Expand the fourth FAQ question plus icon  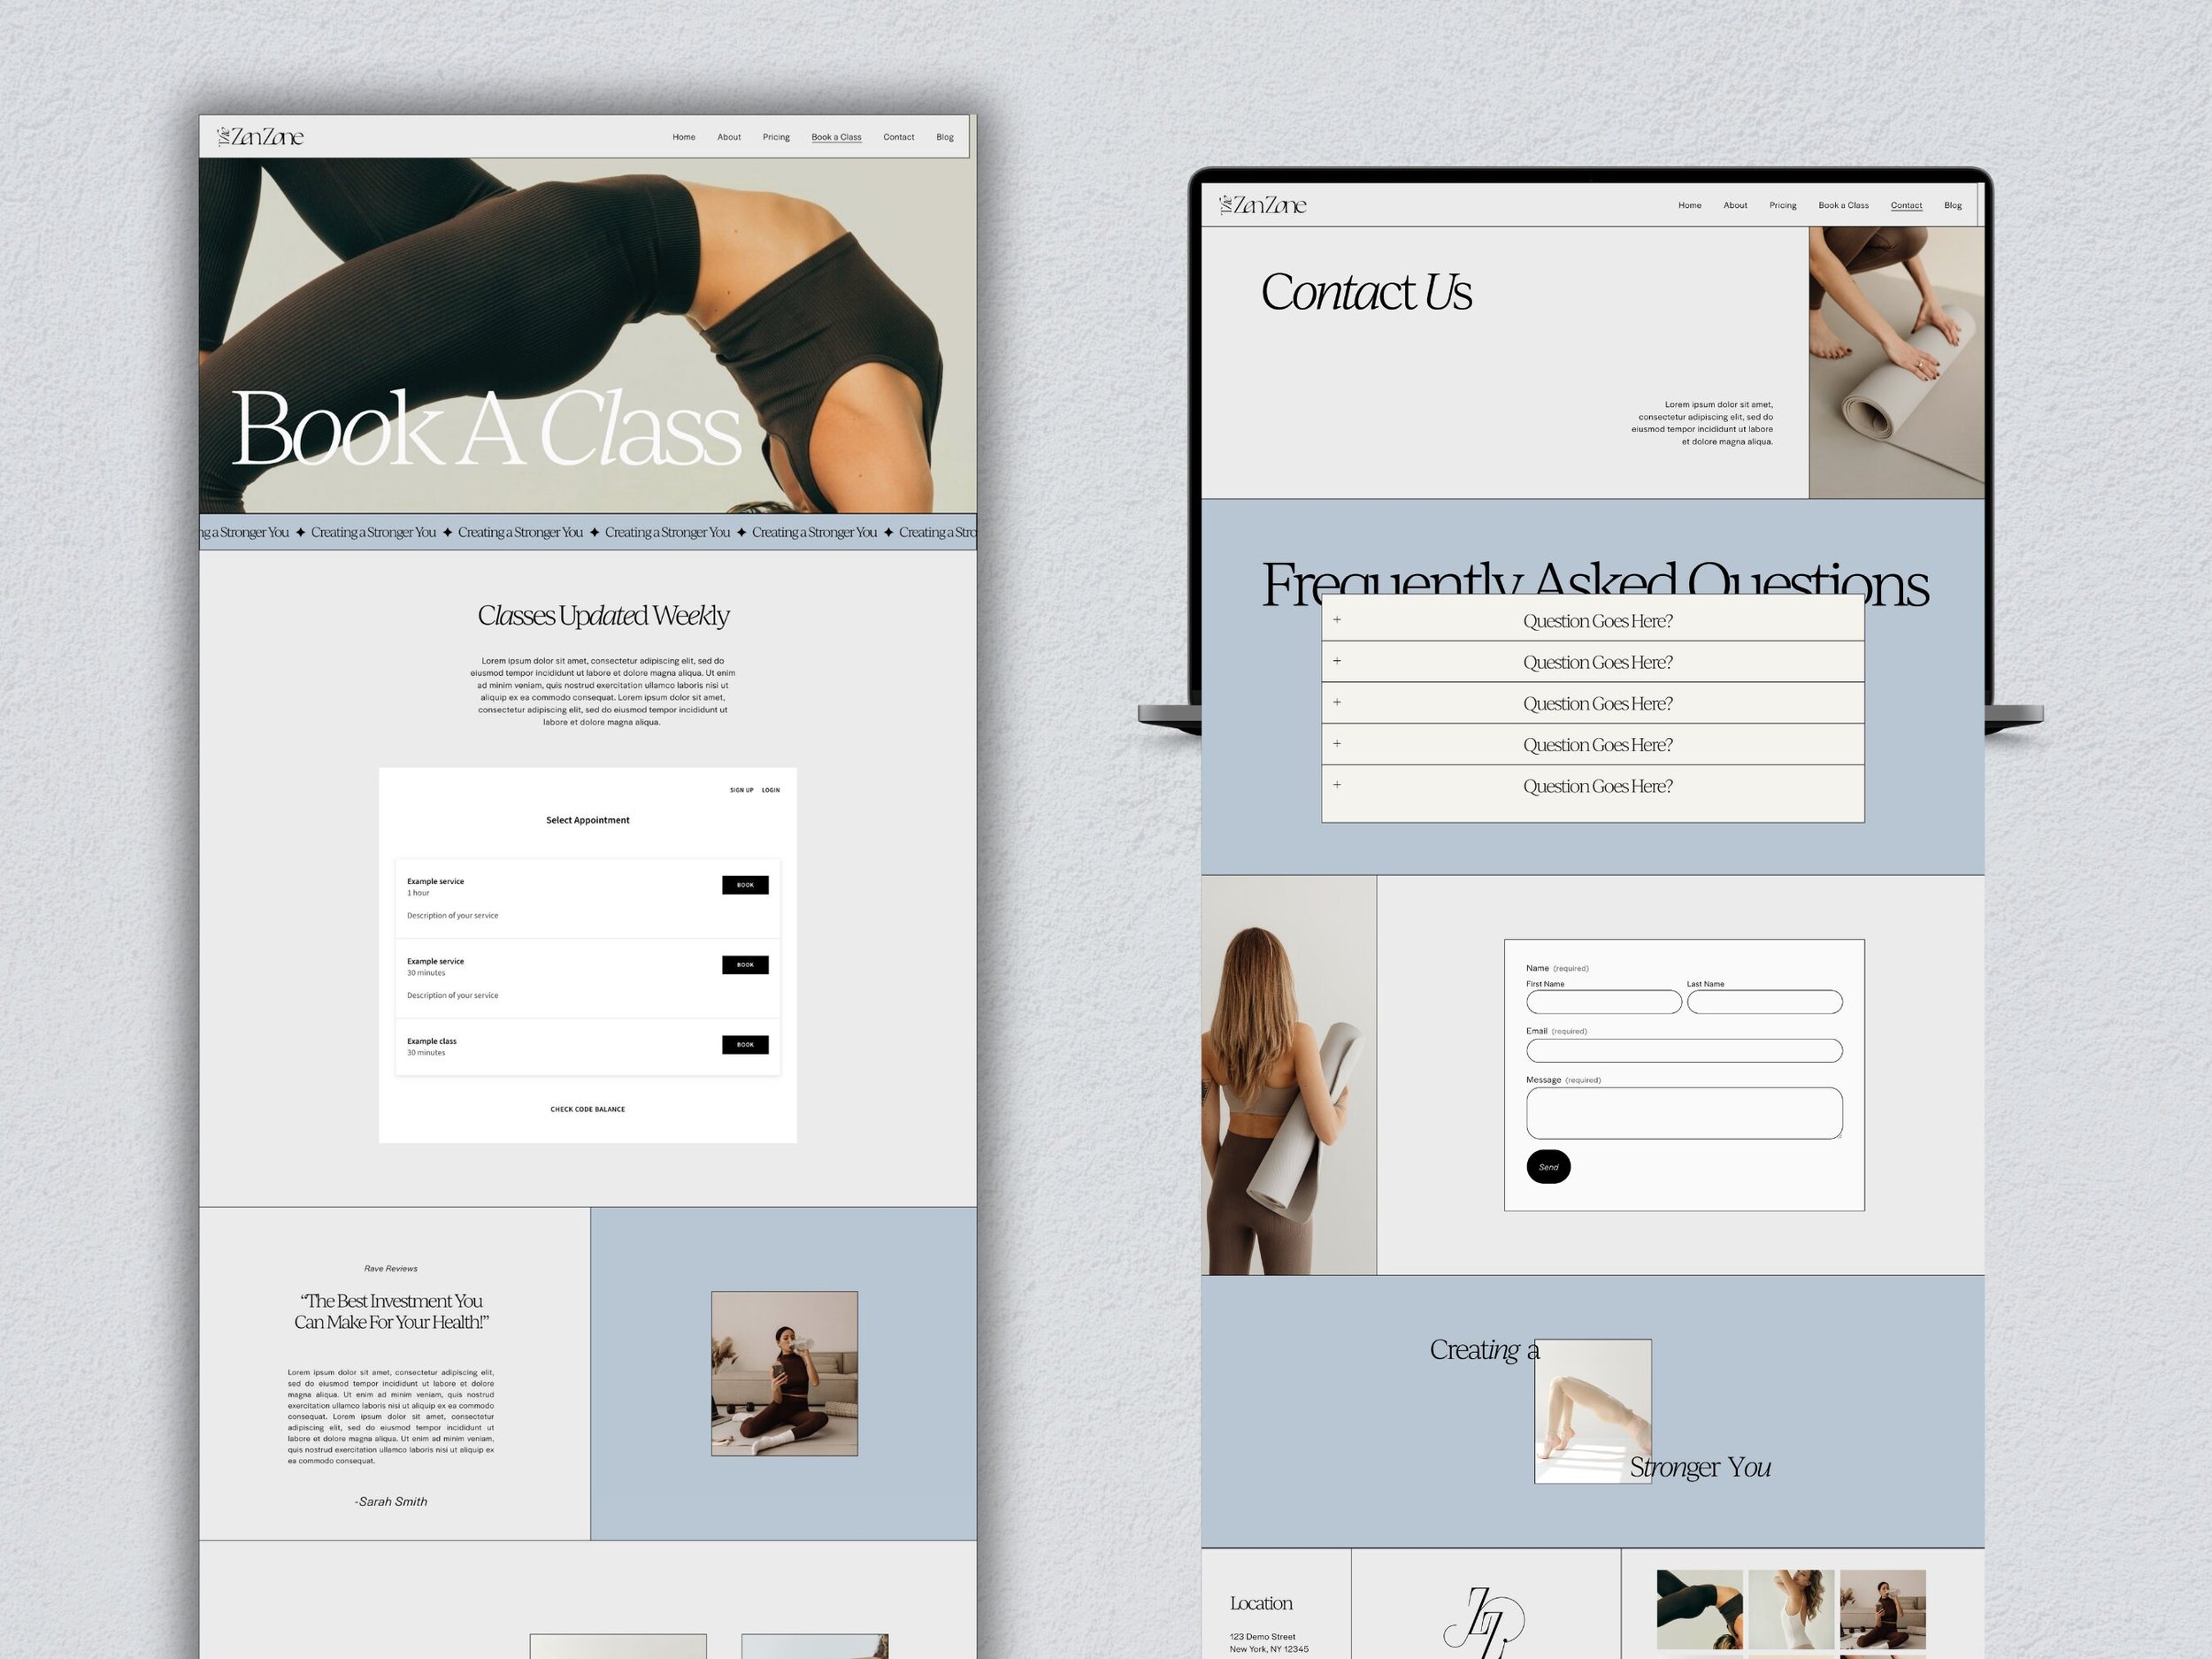tap(1337, 743)
